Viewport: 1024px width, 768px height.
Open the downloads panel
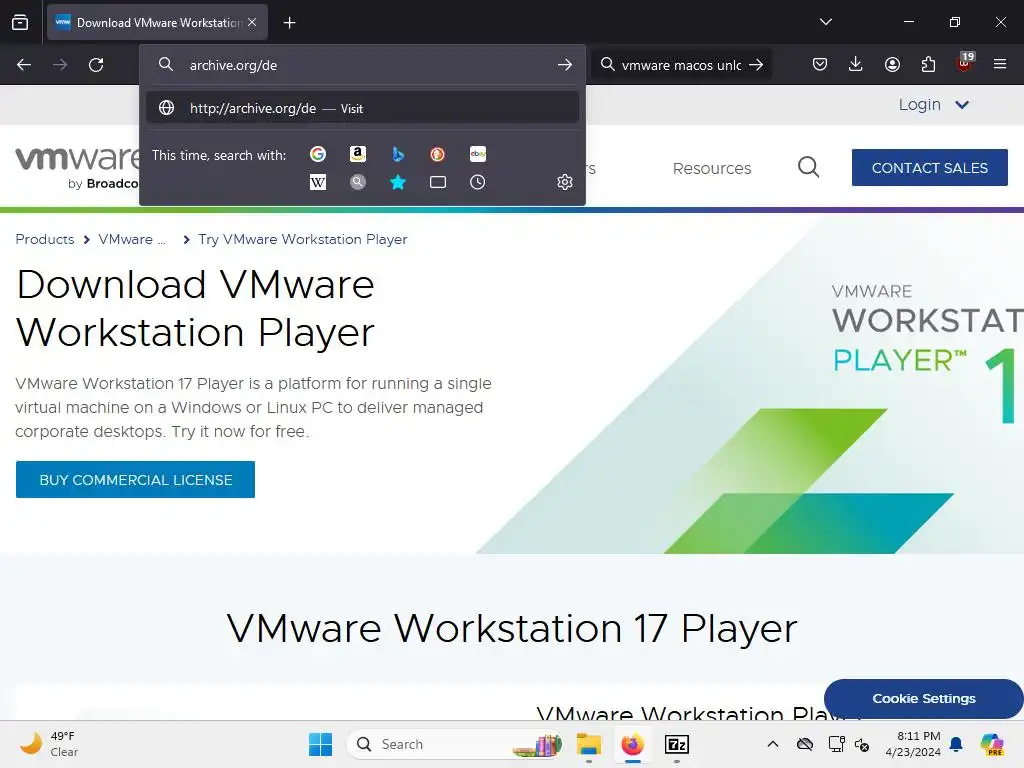[x=856, y=64]
